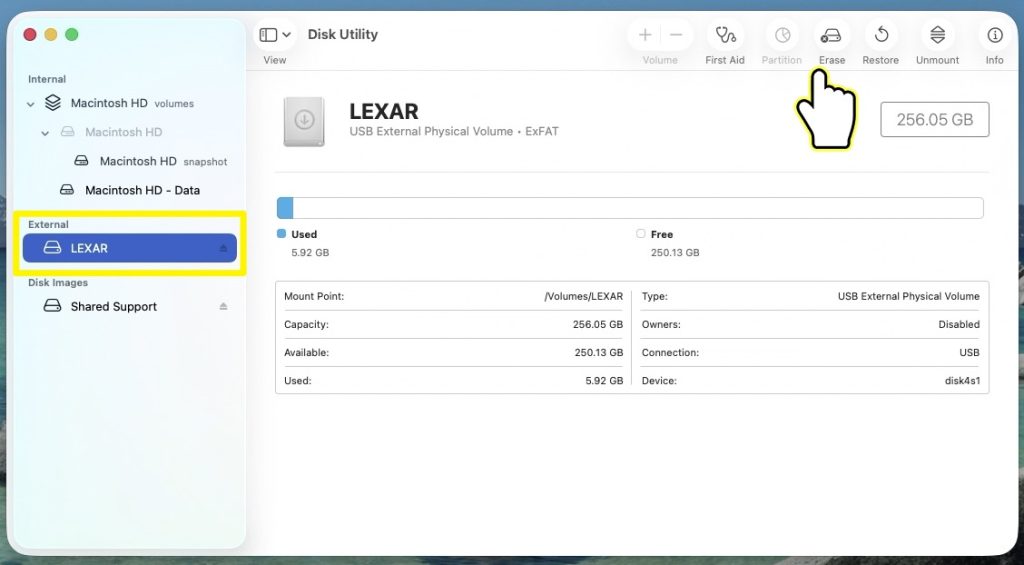This screenshot has height=565, width=1024.
Task: Select the LEXAR external drive
Action: tap(90, 248)
